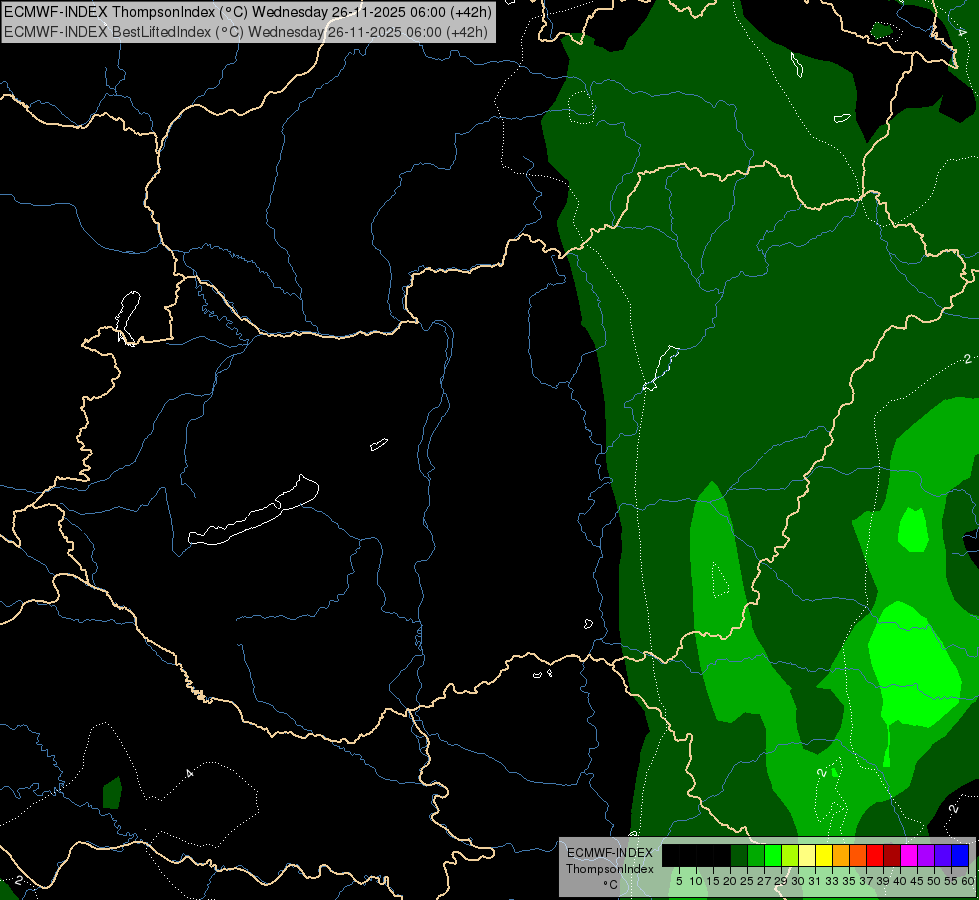979x900 pixels.
Task: Click legend tick value 50
Action: [935, 881]
